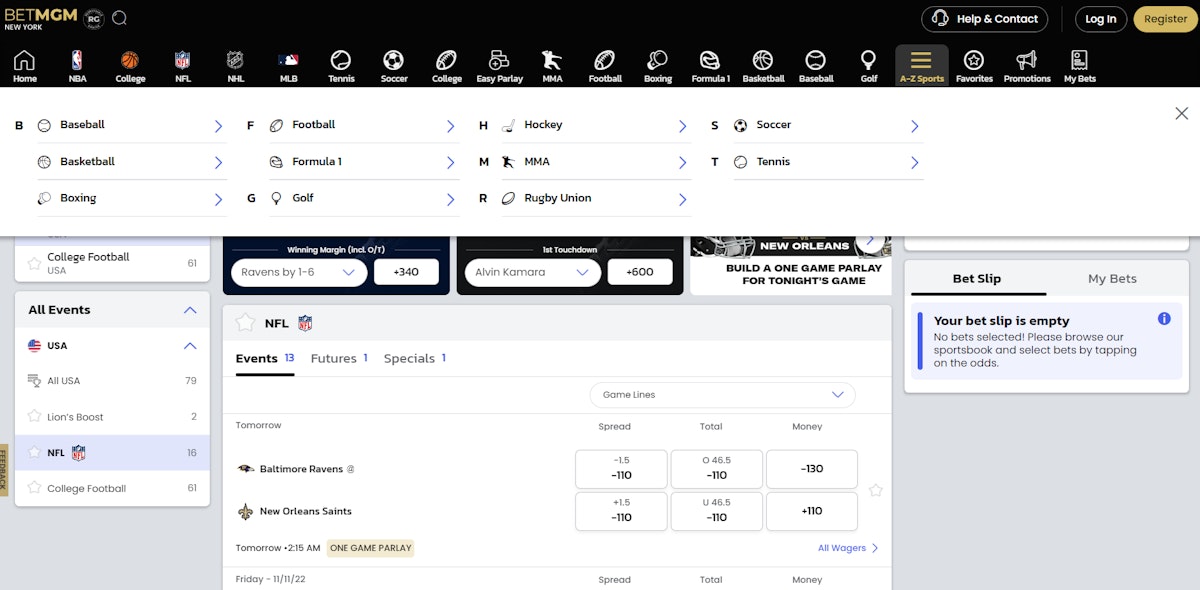
Task: Switch to My Bets tab in slip
Action: tap(1112, 279)
